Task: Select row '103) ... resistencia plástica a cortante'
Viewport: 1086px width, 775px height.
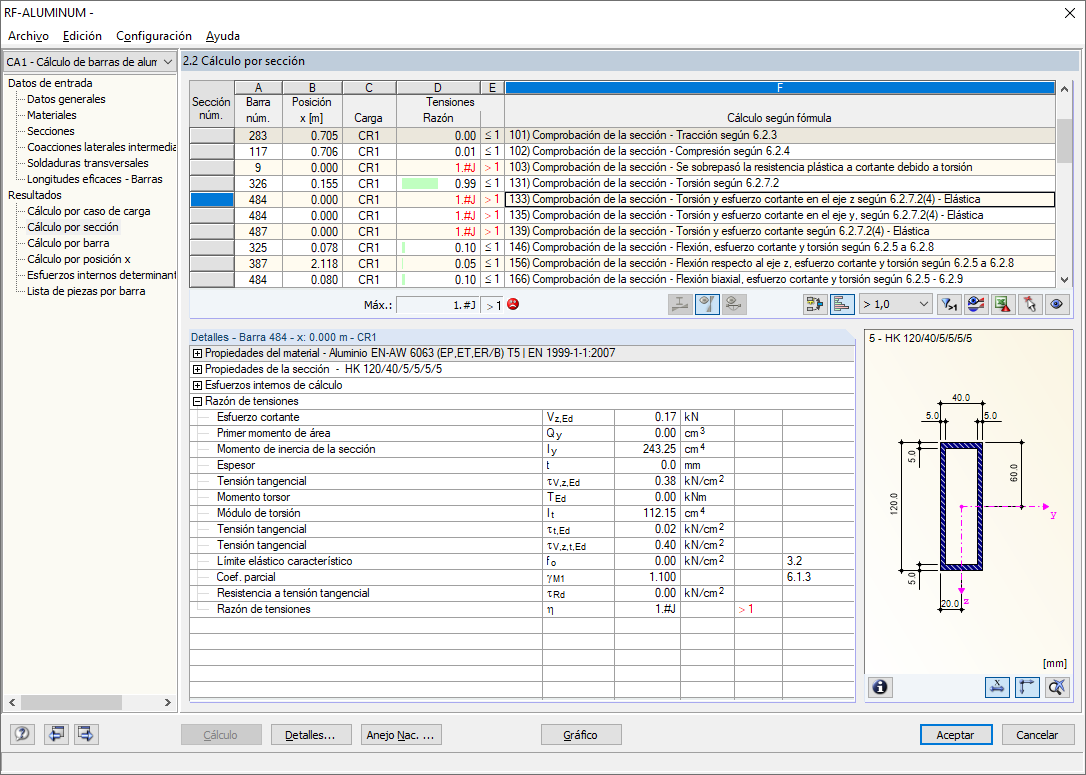Action: pos(779,168)
